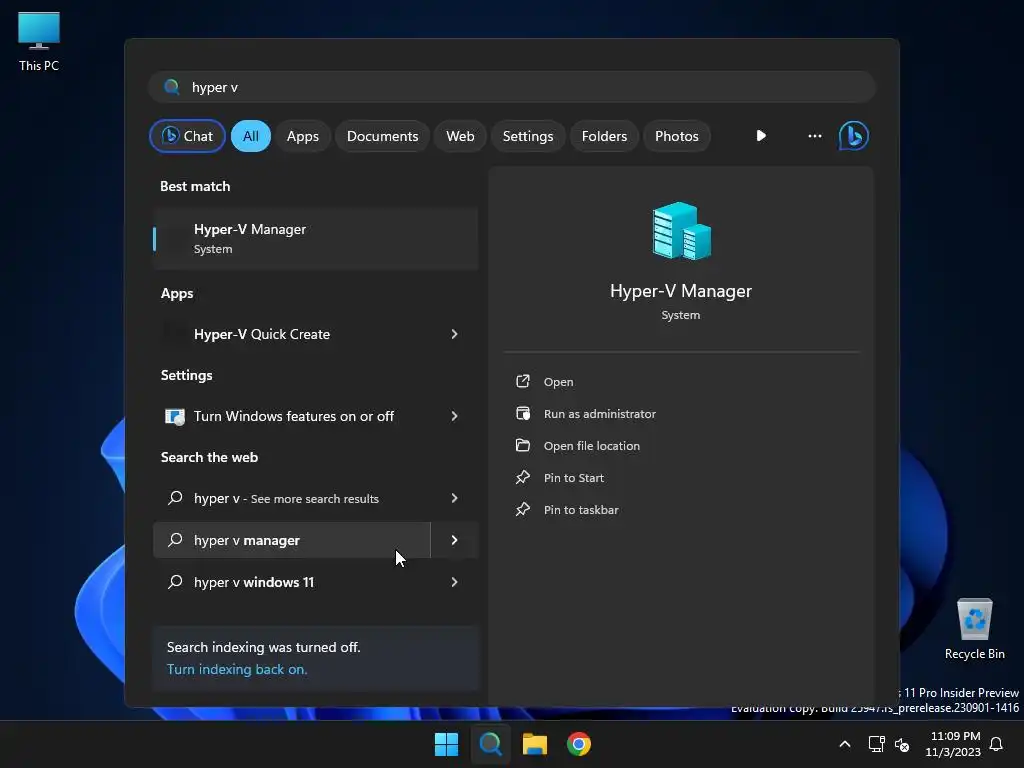Click Turn indexing back on link
Image resolution: width=1024 pixels, height=768 pixels.
click(236, 669)
